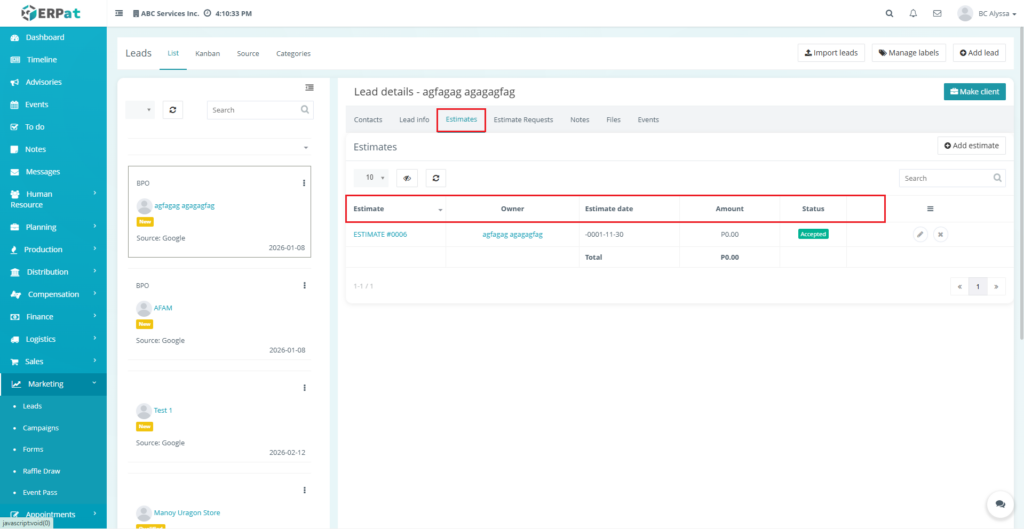The width and height of the screenshot is (1024, 529).
Task: Open the 10 rows-per-page dropdown
Action: [371, 178]
